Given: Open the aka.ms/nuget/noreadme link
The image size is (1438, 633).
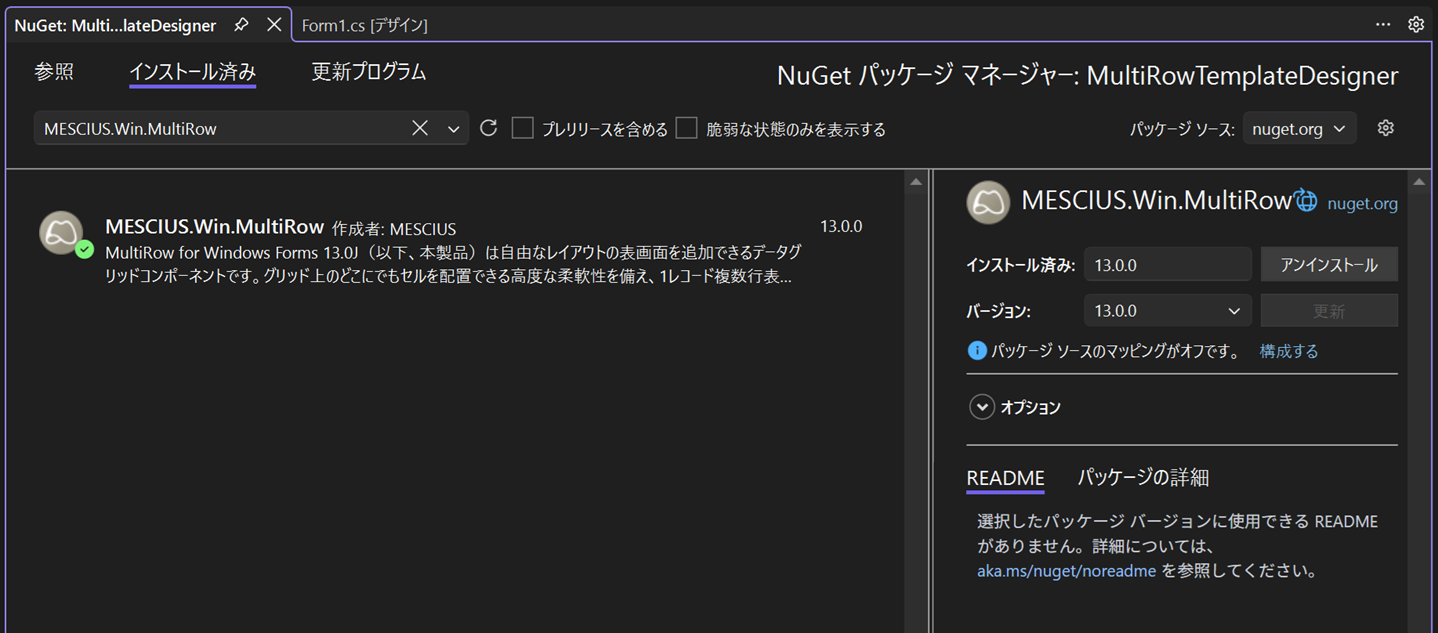Looking at the screenshot, I should click(x=1067, y=571).
